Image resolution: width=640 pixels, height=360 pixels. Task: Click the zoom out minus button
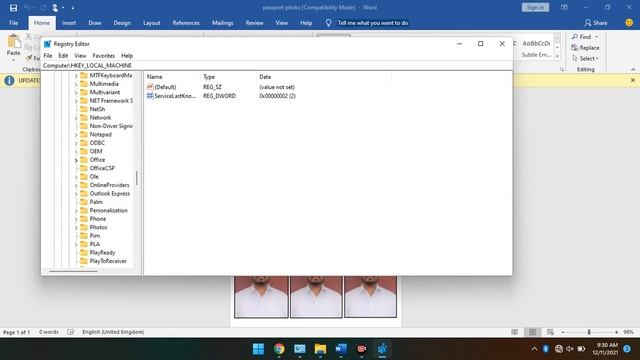(x=563, y=332)
